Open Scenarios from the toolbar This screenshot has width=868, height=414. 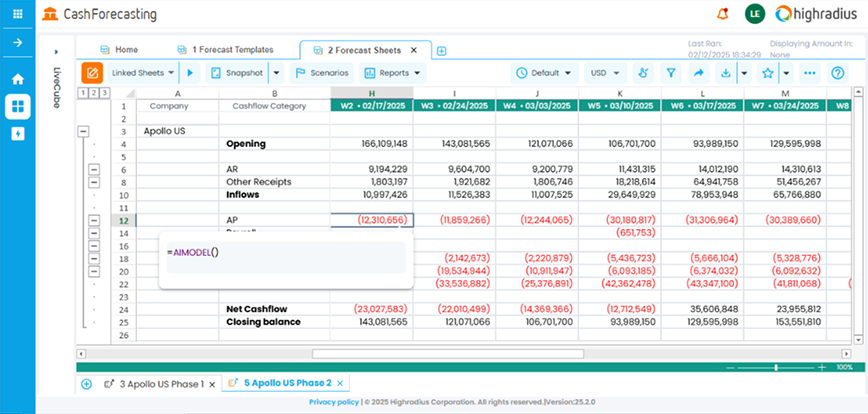coord(322,73)
